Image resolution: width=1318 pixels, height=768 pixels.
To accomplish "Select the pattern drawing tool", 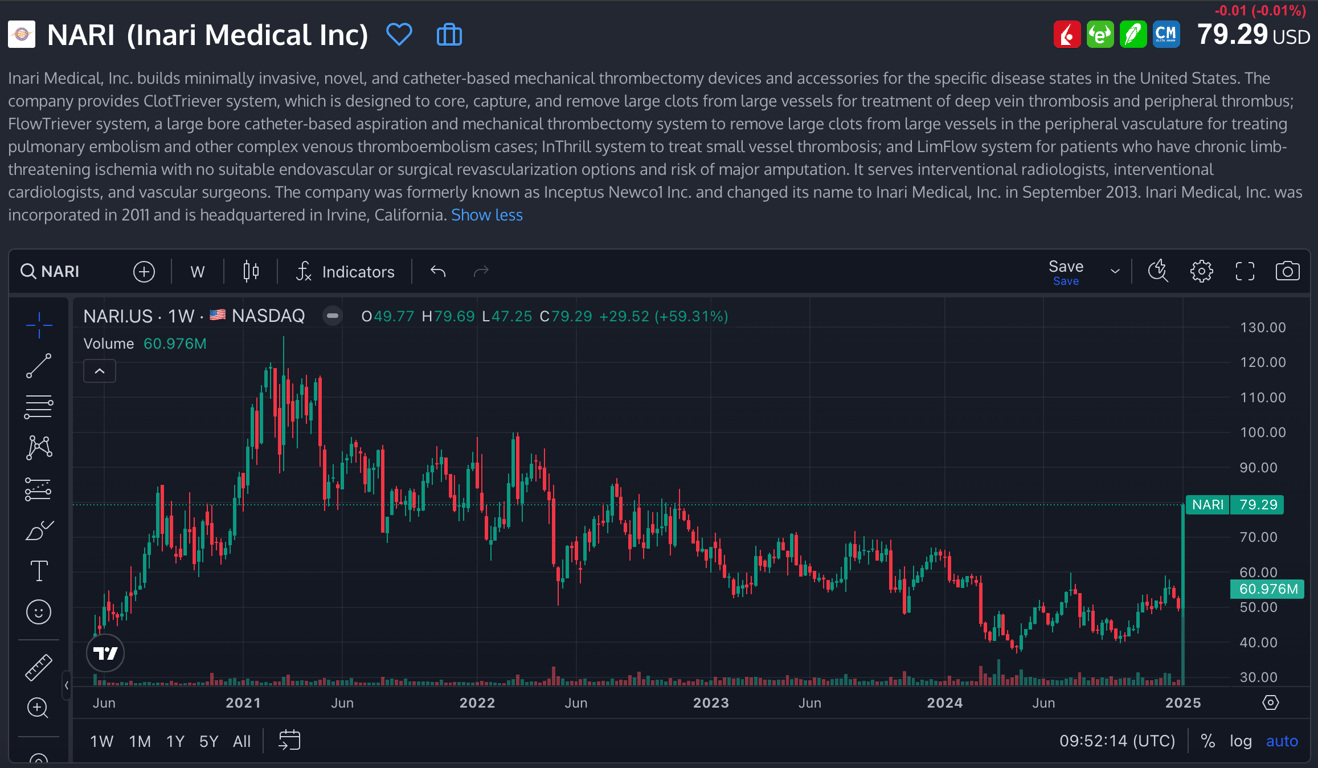I will (x=39, y=448).
